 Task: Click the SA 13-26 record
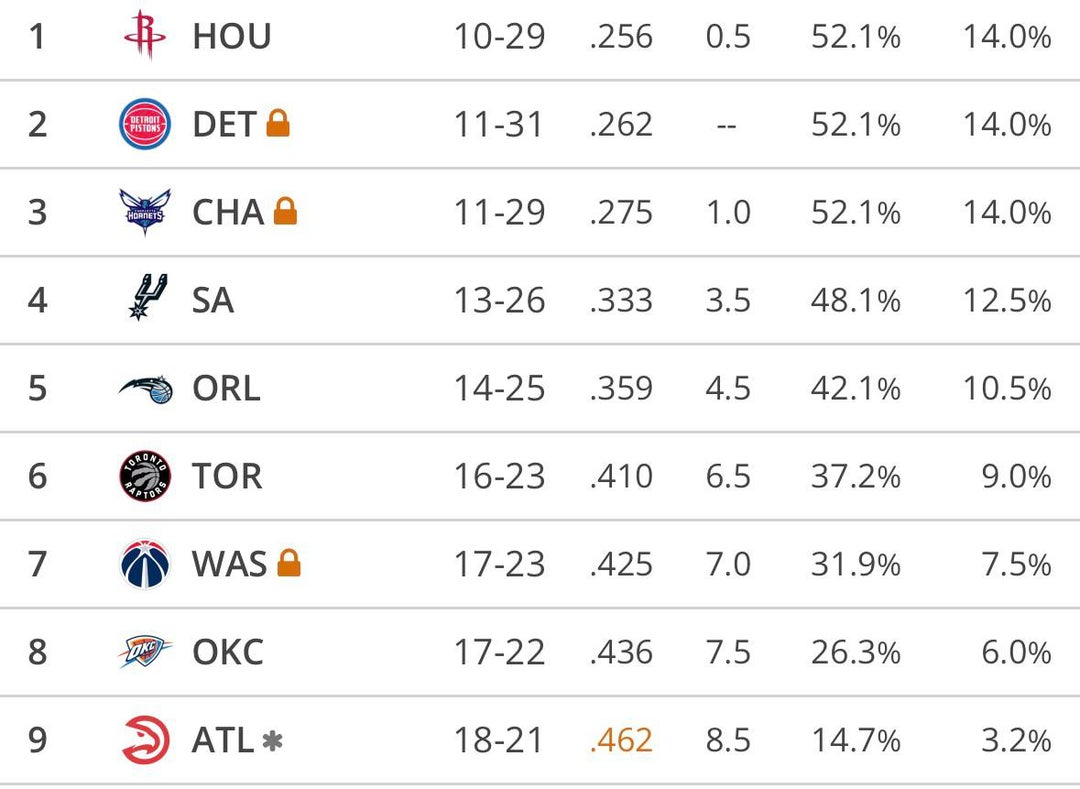[x=499, y=301]
